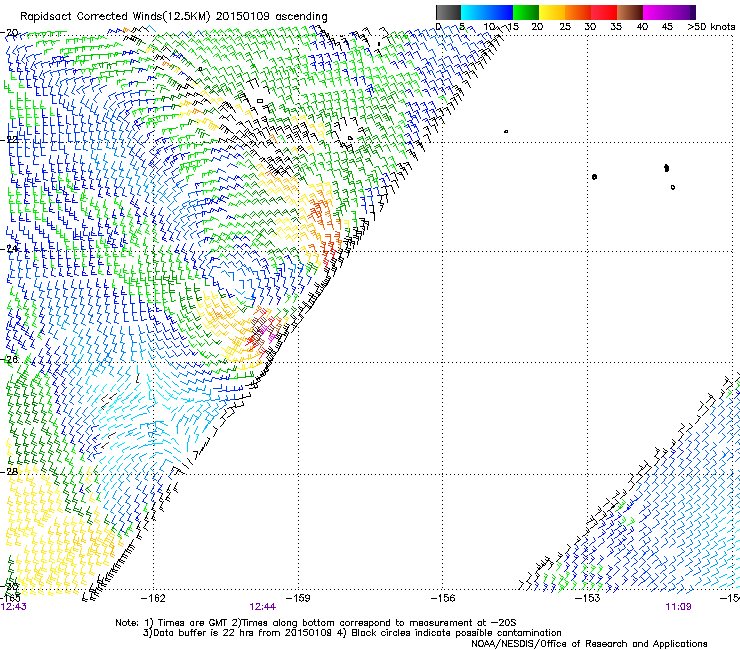
Task: Click the '-24' latitude axis label
Action: coord(9,249)
